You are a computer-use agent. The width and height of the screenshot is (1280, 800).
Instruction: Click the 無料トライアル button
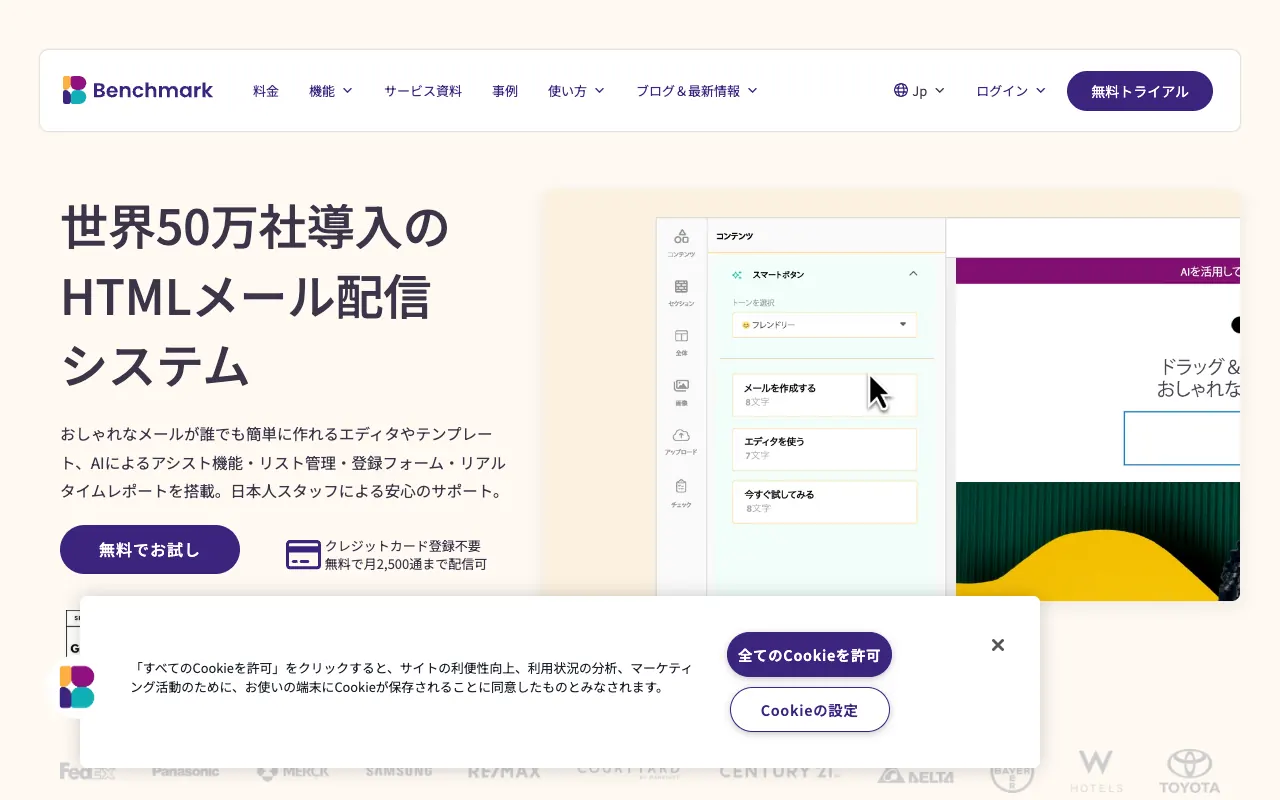[1140, 91]
